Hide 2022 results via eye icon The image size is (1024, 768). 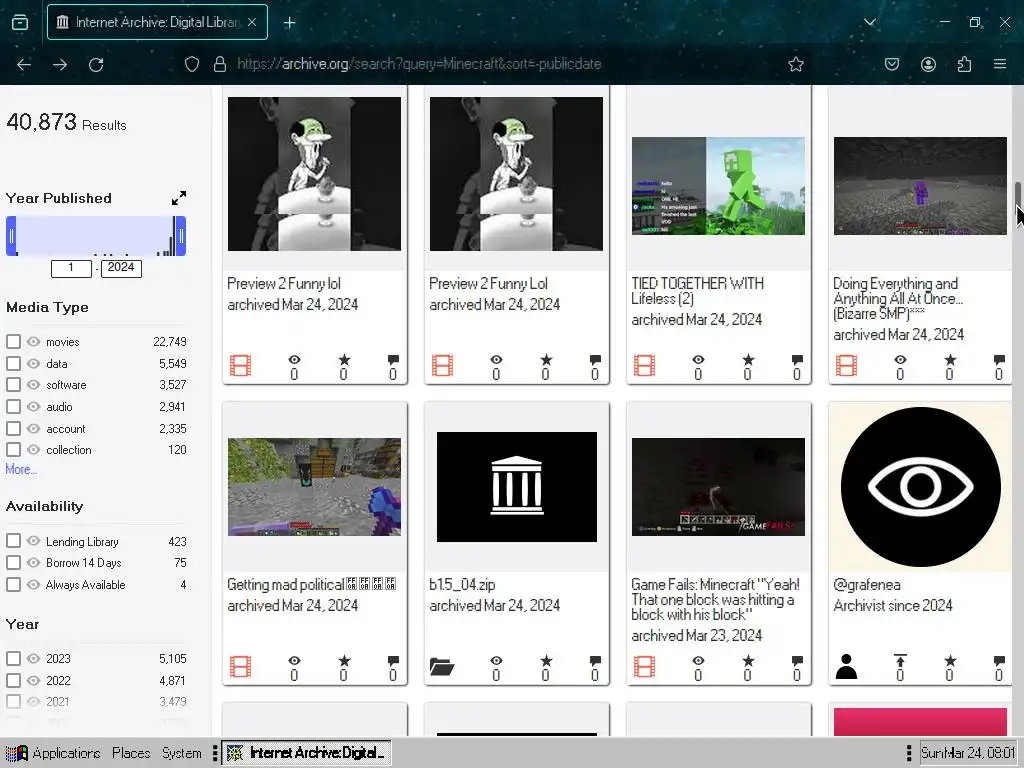click(33, 680)
